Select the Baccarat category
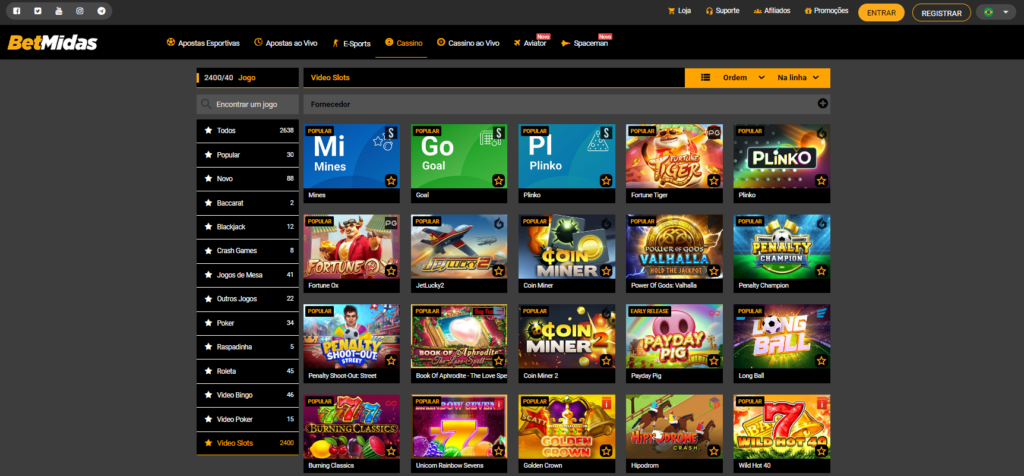This screenshot has width=1024, height=476. (x=248, y=203)
